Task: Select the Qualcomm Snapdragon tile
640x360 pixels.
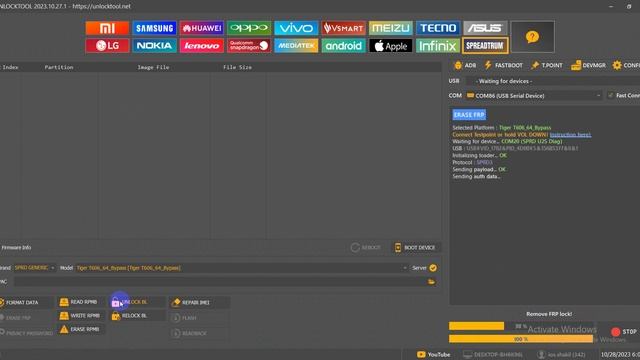Action: pyautogui.click(x=249, y=46)
